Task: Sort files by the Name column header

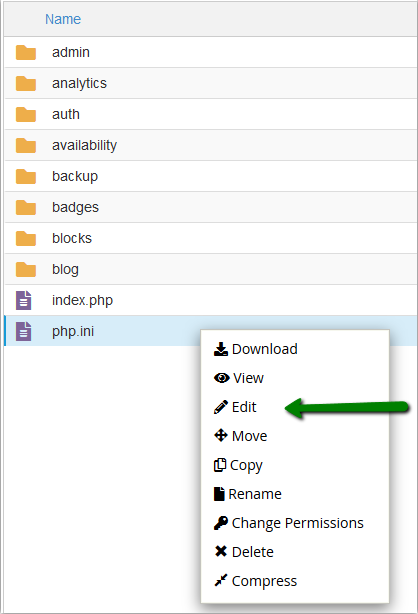Action: click(x=63, y=19)
